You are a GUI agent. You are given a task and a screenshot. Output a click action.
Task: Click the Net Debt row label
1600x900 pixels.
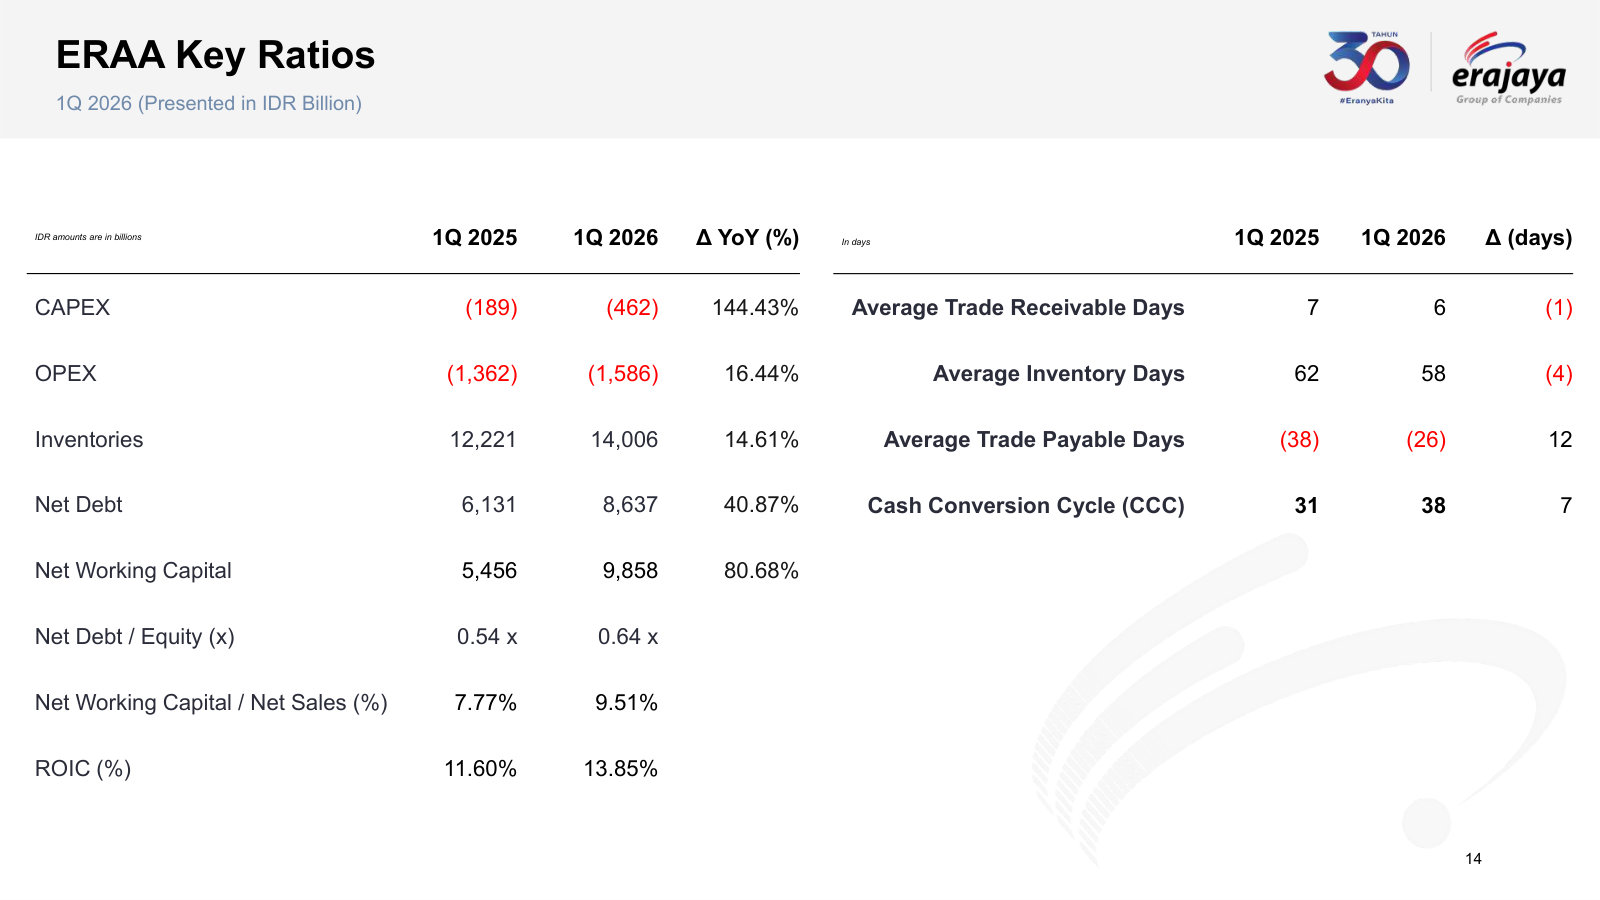(x=78, y=505)
